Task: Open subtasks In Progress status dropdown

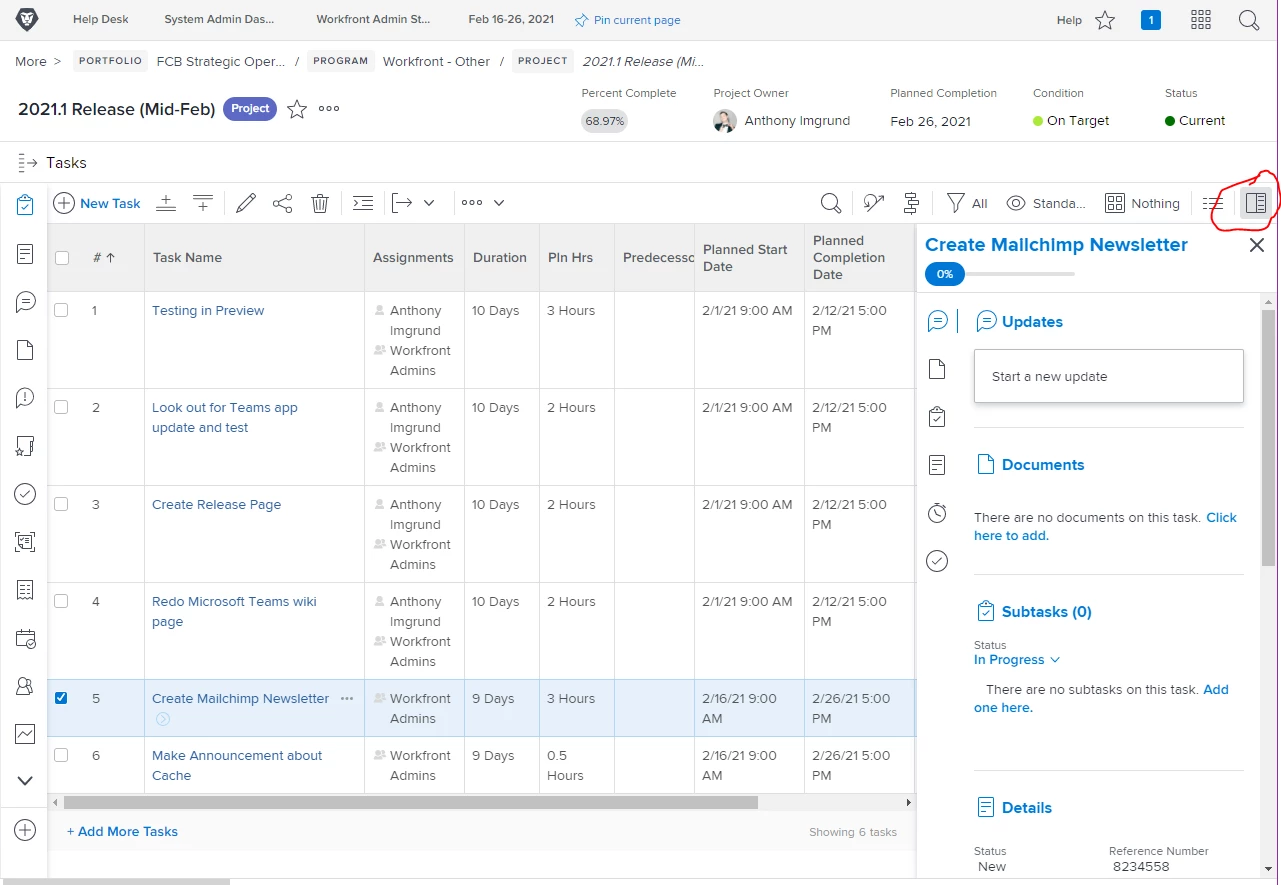Action: point(1017,660)
